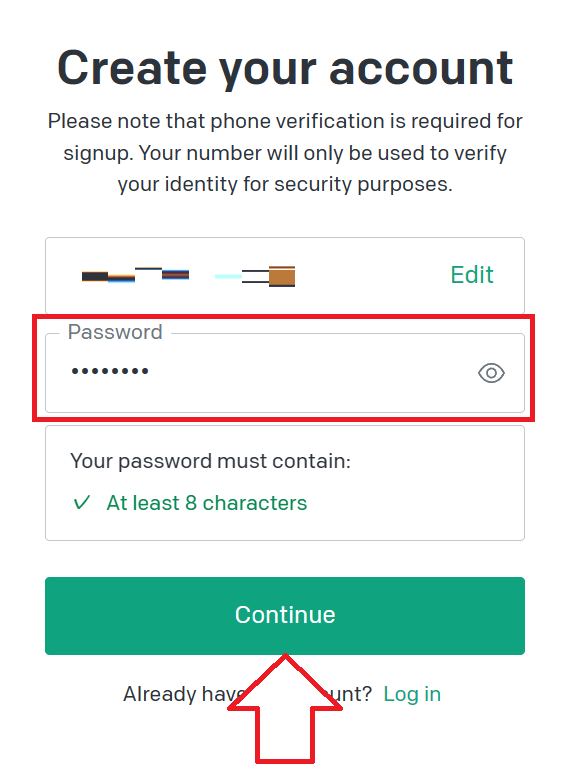The image size is (569, 769).
Task: Show the password with the eye icon
Action: coord(491,373)
